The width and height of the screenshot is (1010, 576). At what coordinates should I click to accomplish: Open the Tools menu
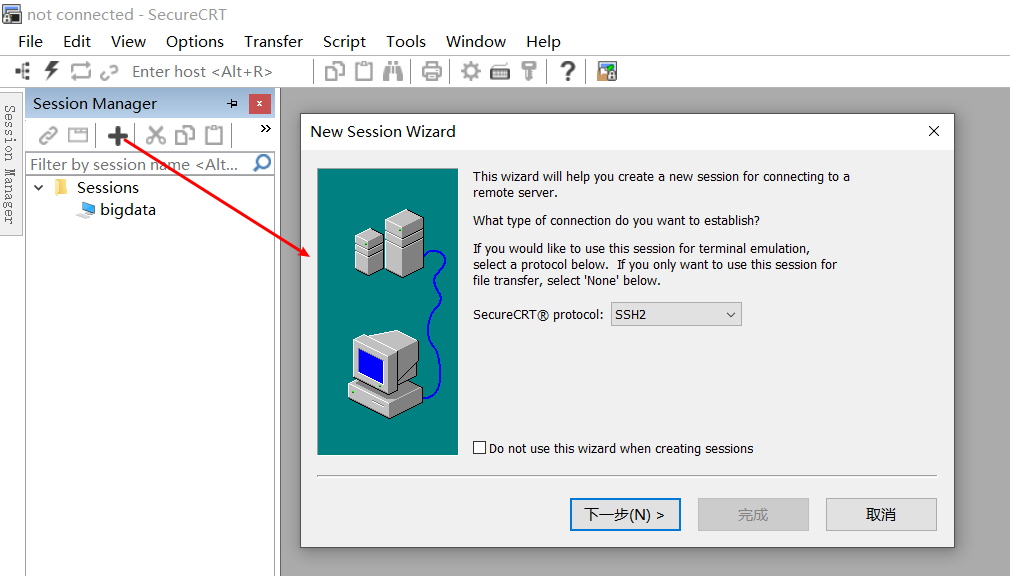[x=406, y=42]
